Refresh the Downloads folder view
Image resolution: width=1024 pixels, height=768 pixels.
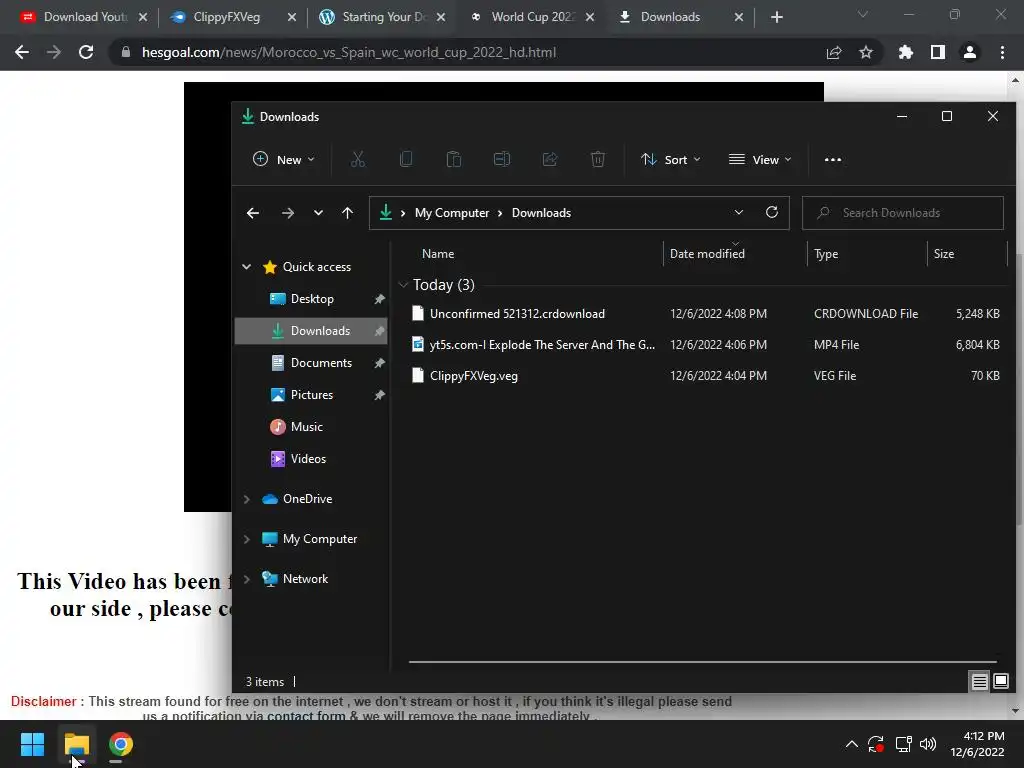tap(772, 212)
